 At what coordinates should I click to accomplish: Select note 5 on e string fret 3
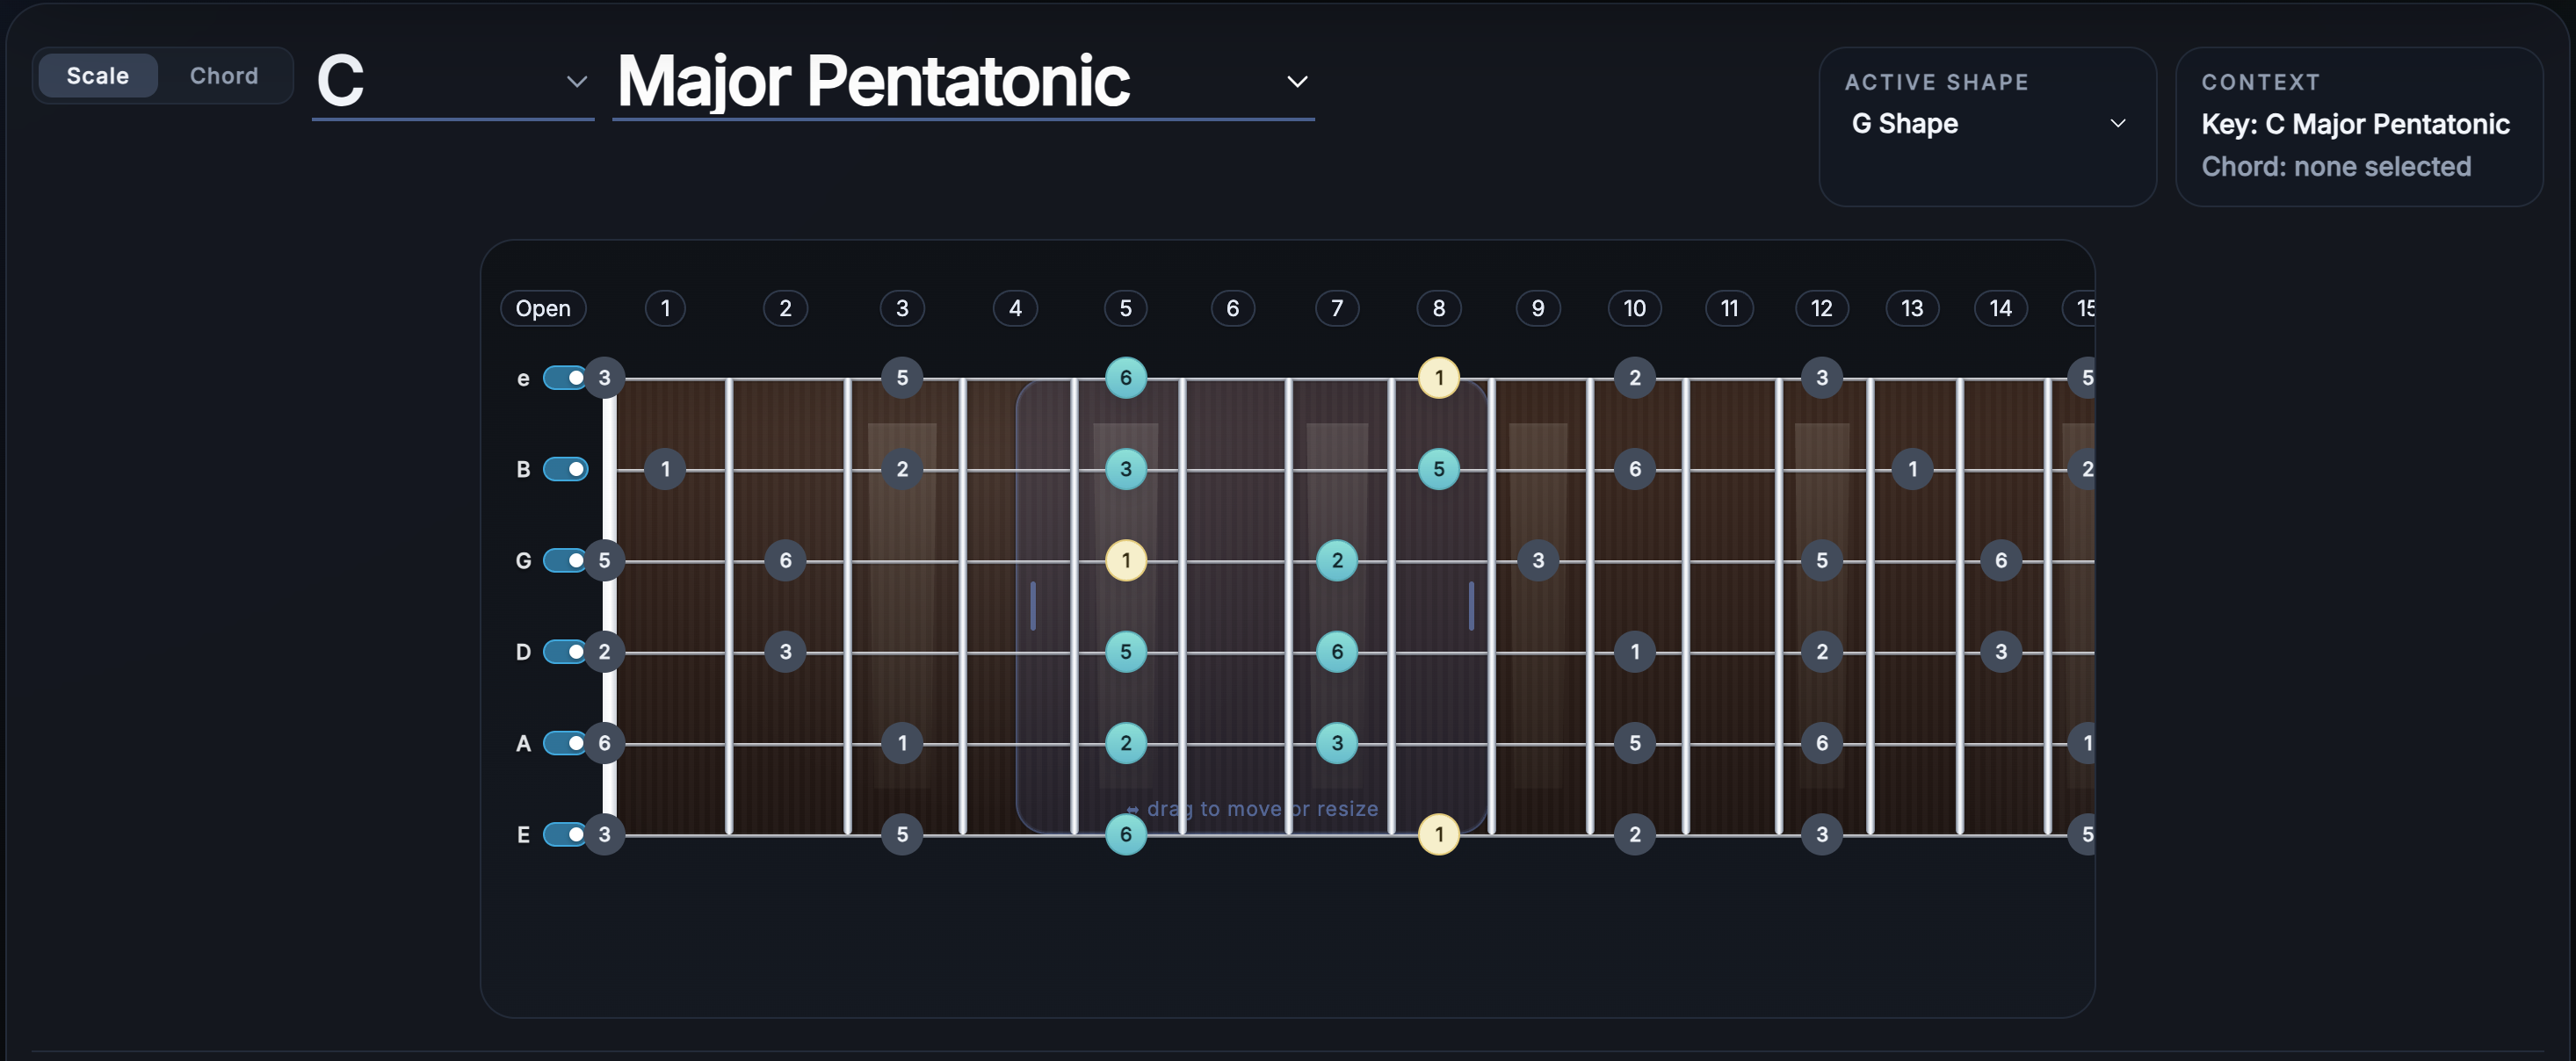(902, 378)
